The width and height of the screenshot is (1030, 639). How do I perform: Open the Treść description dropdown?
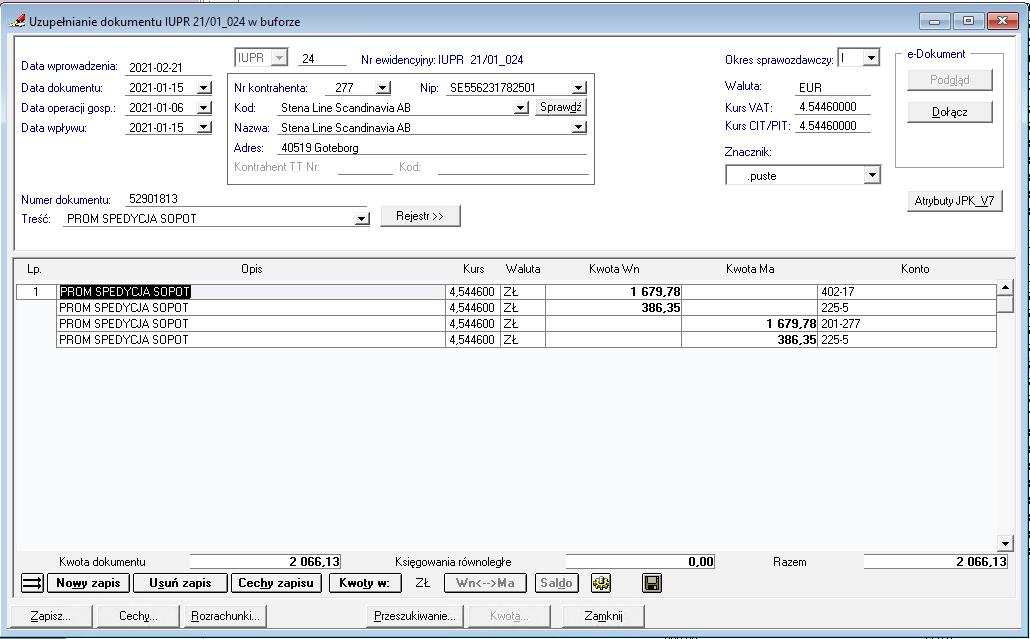click(362, 219)
